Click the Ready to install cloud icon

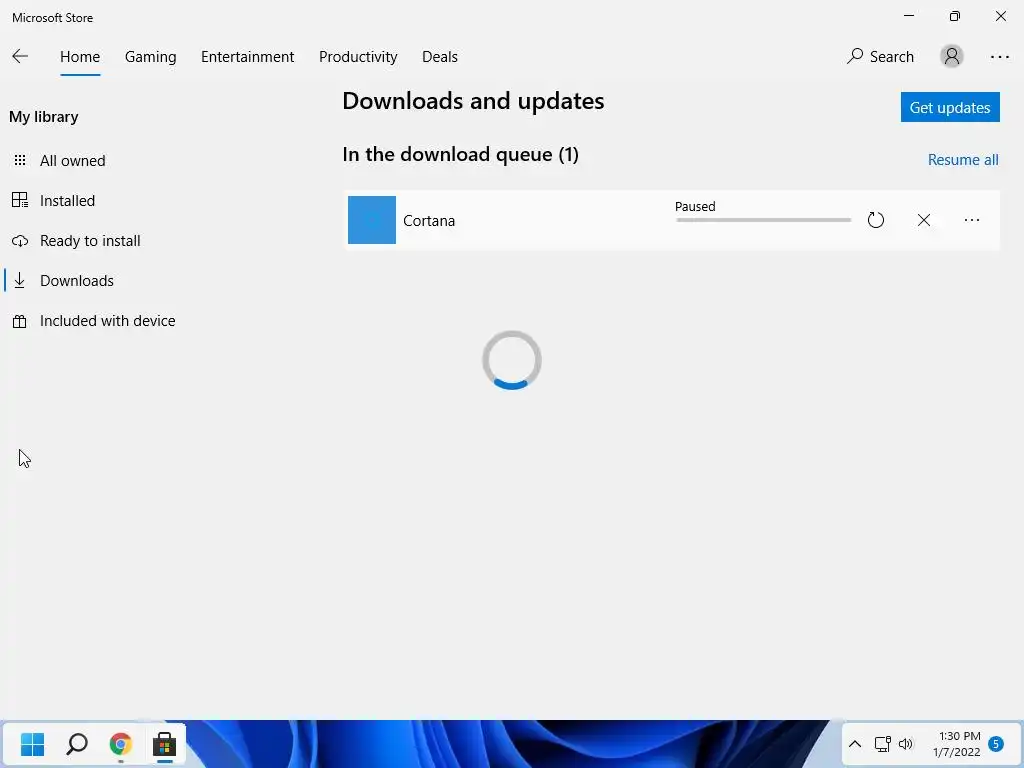20,241
